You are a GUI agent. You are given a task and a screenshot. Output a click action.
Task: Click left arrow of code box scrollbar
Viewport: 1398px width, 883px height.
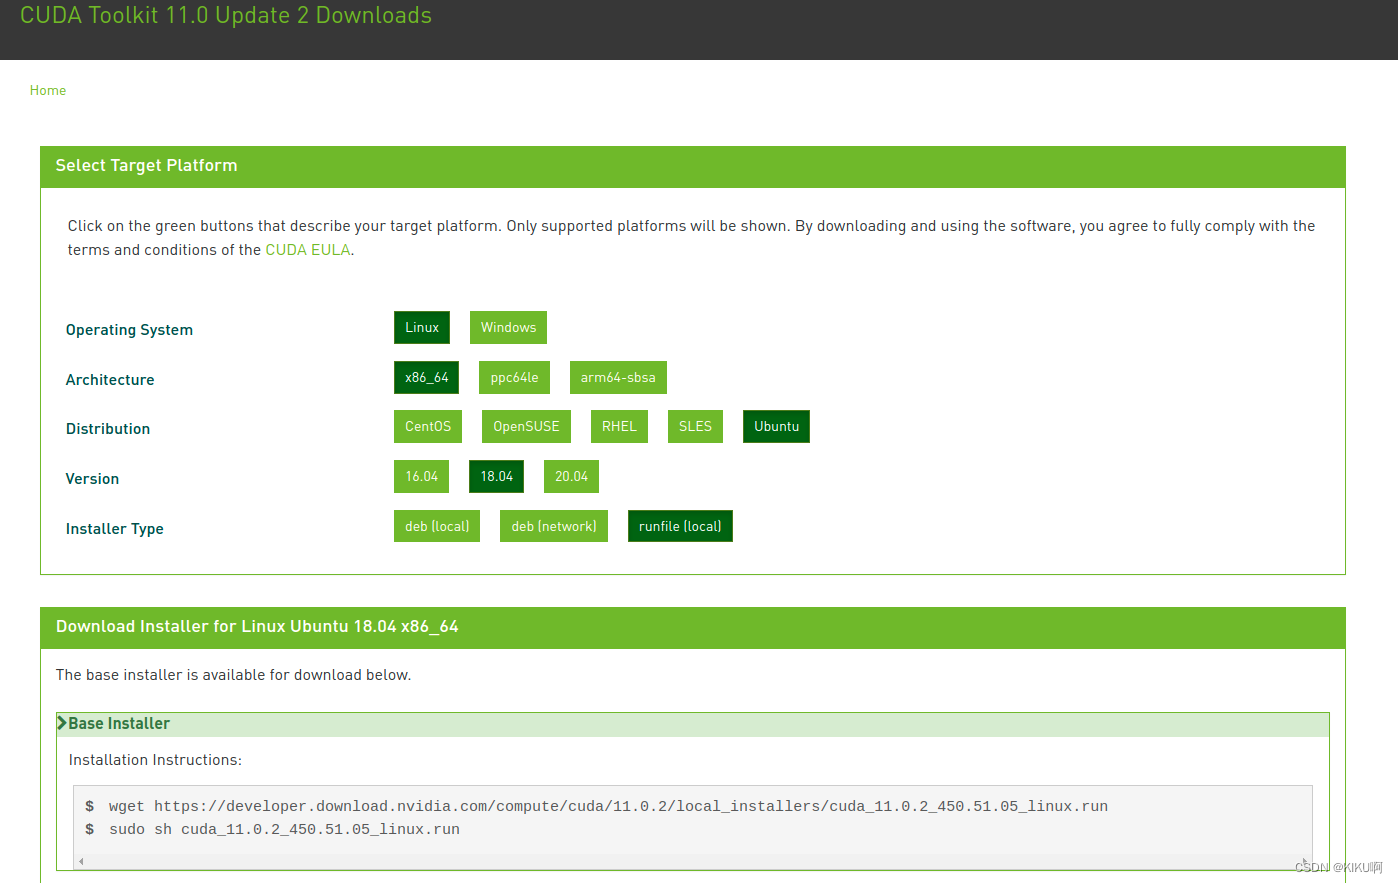pyautogui.click(x=81, y=861)
